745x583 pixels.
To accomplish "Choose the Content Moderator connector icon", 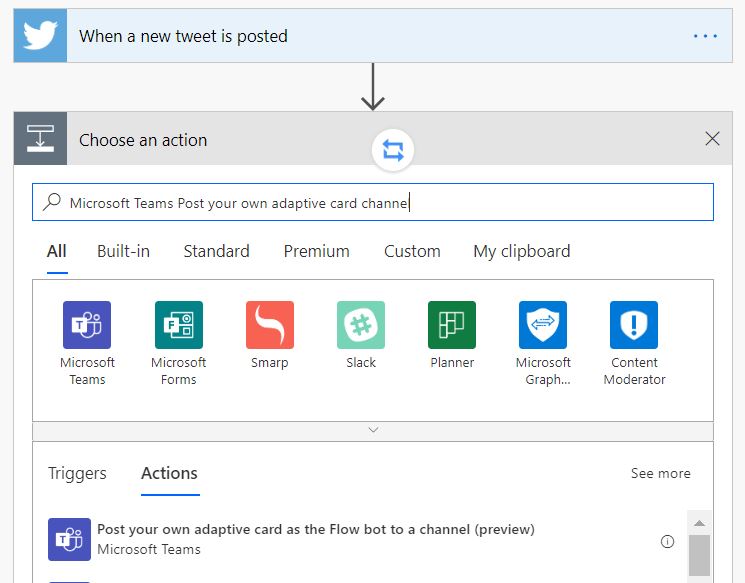I will pos(634,325).
